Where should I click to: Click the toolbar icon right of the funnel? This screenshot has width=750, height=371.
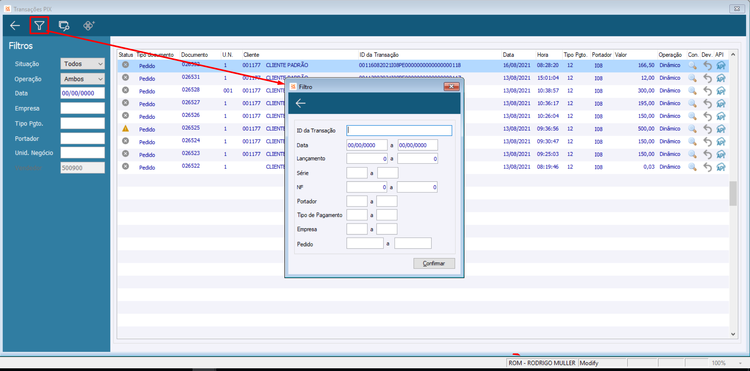pos(64,26)
